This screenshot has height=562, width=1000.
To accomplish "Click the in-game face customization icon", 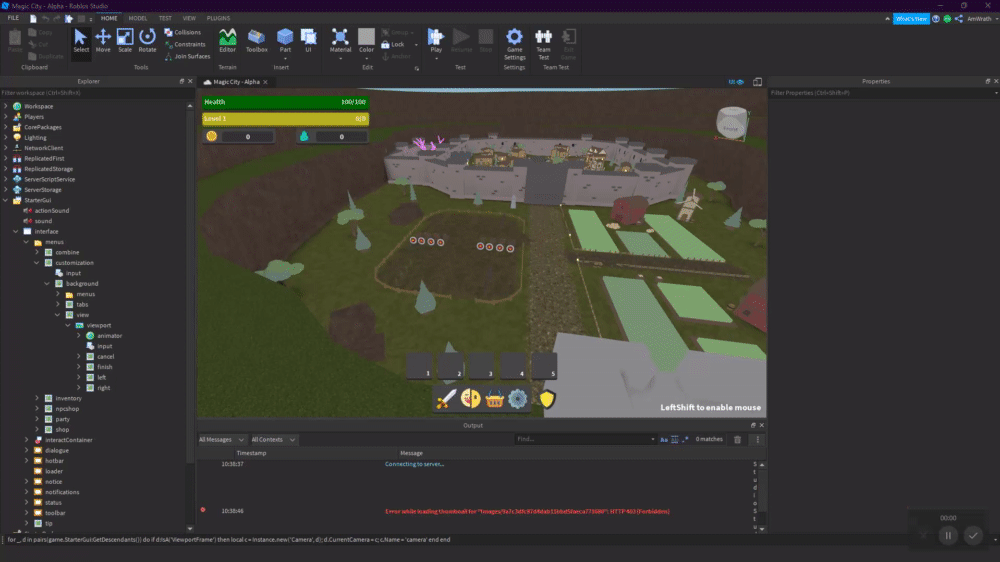I will pyautogui.click(x=471, y=399).
